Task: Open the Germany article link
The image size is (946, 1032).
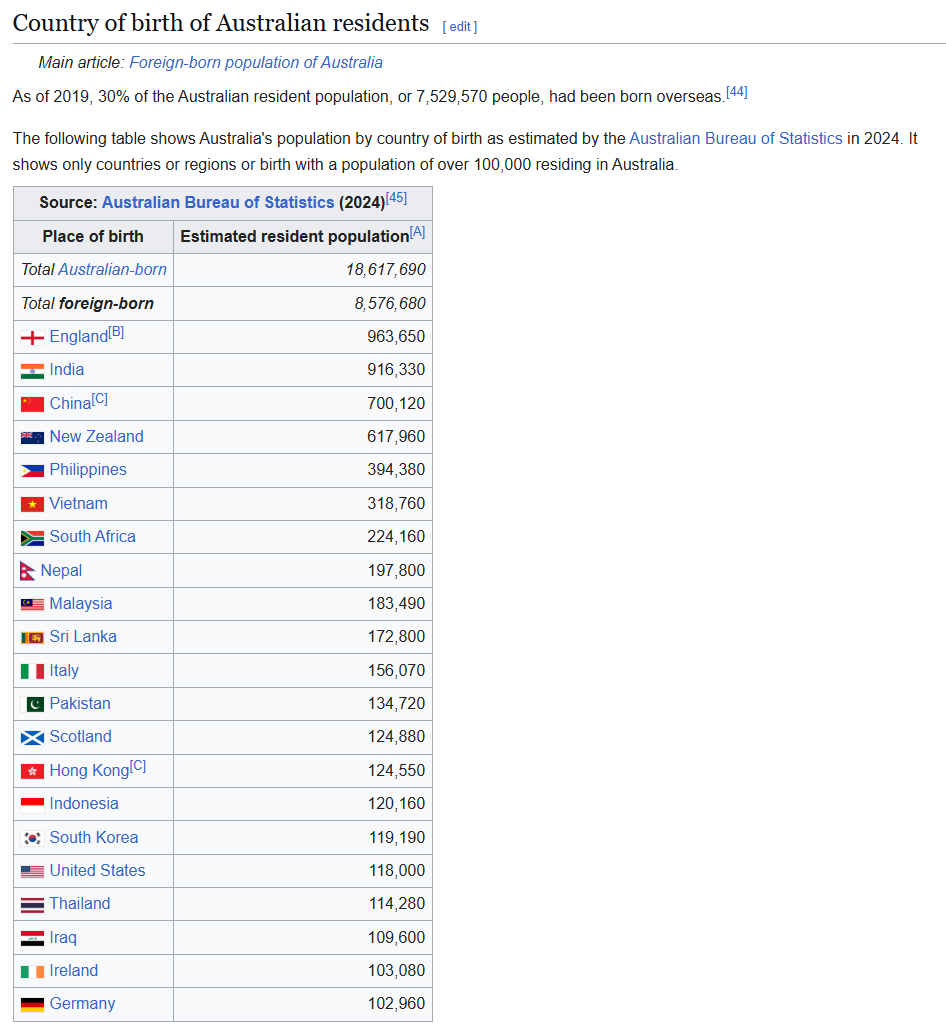Action: (x=82, y=1004)
